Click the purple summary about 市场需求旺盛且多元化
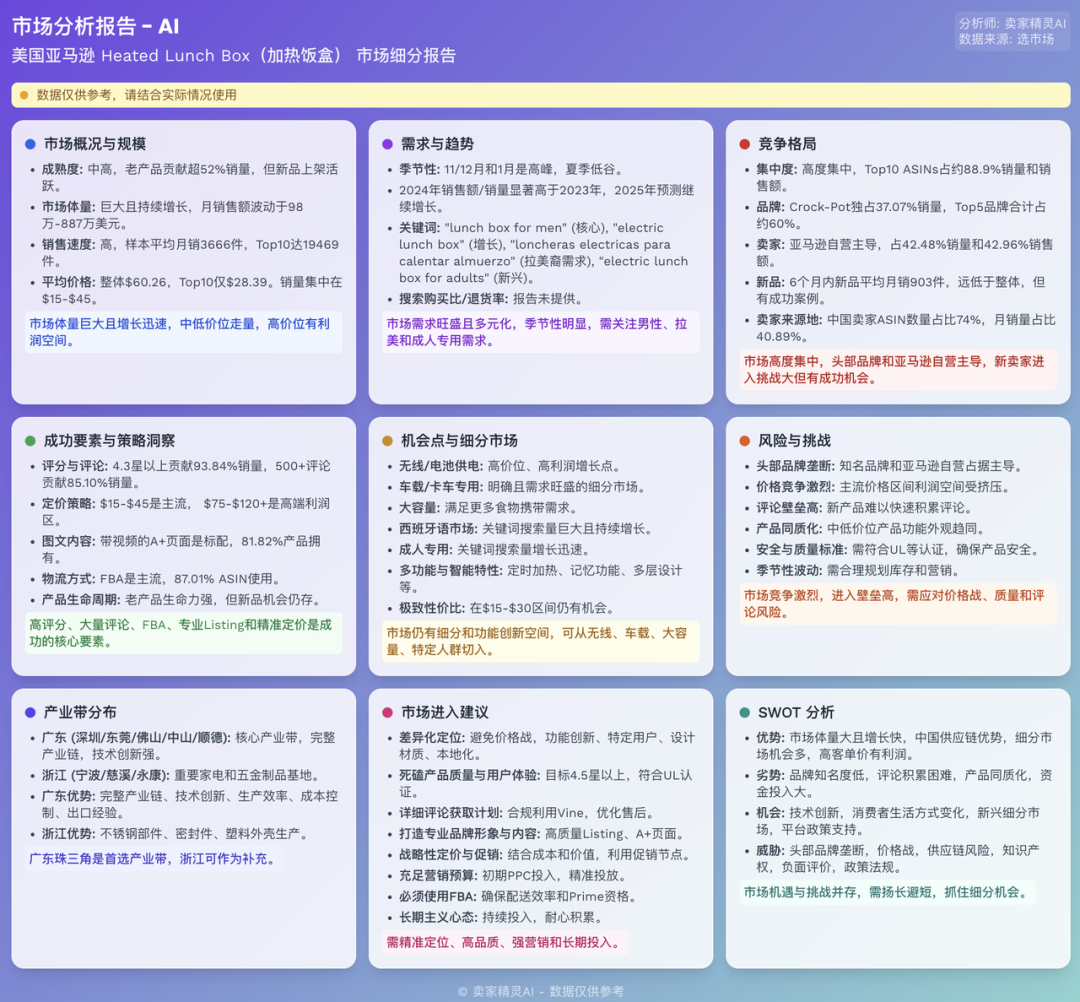Image resolution: width=1080 pixels, height=1002 pixels. click(x=538, y=330)
